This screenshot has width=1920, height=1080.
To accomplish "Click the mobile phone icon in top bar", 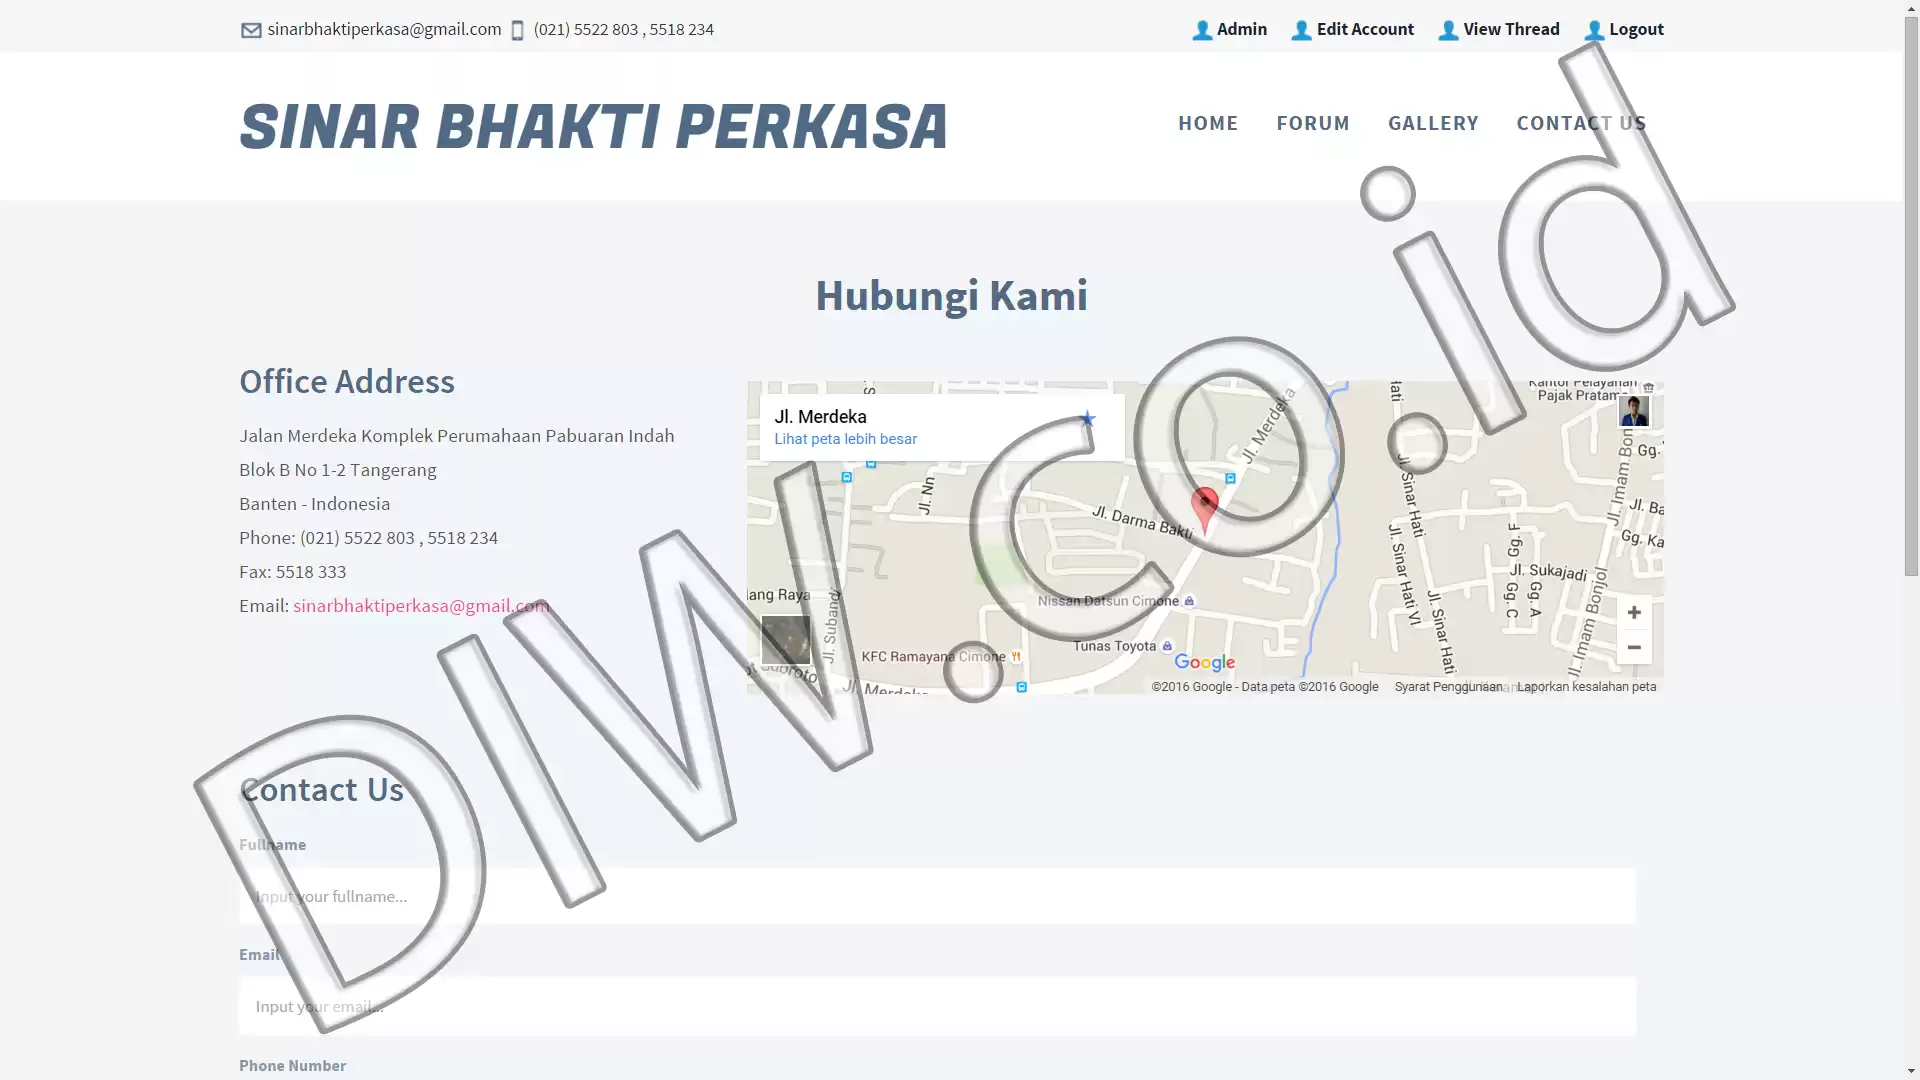I will pyautogui.click(x=517, y=31).
